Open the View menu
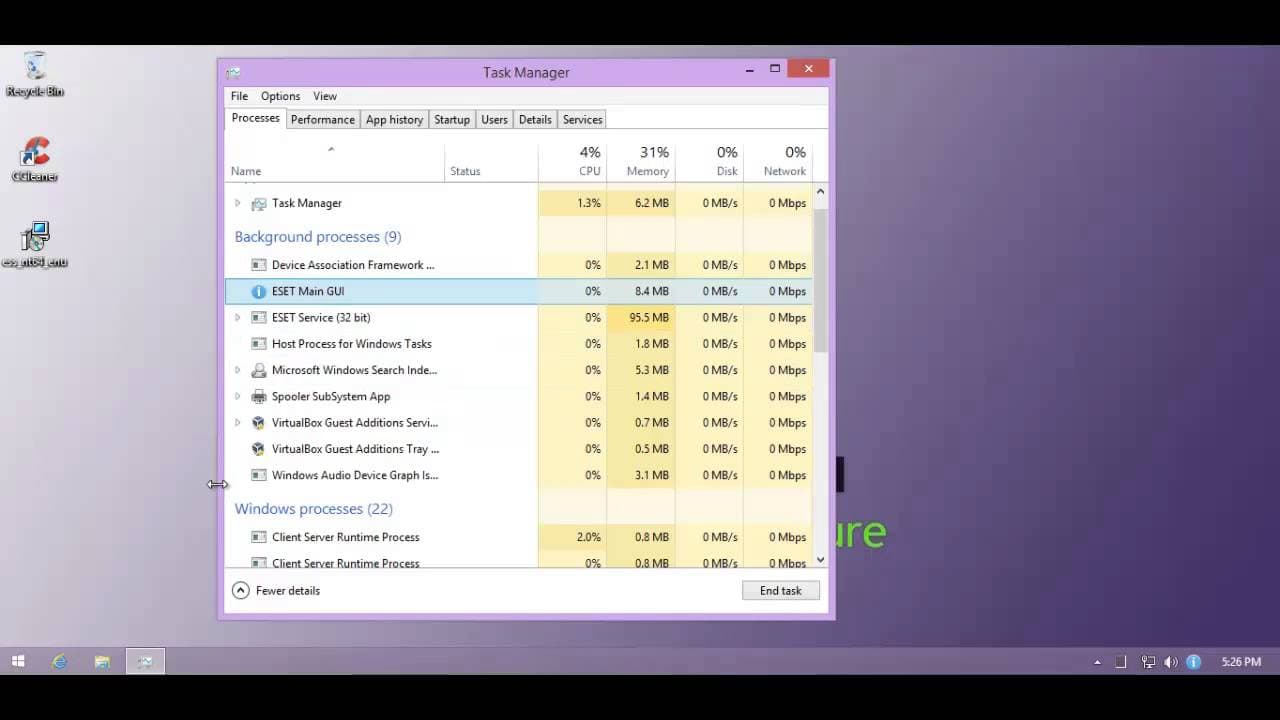 point(325,96)
